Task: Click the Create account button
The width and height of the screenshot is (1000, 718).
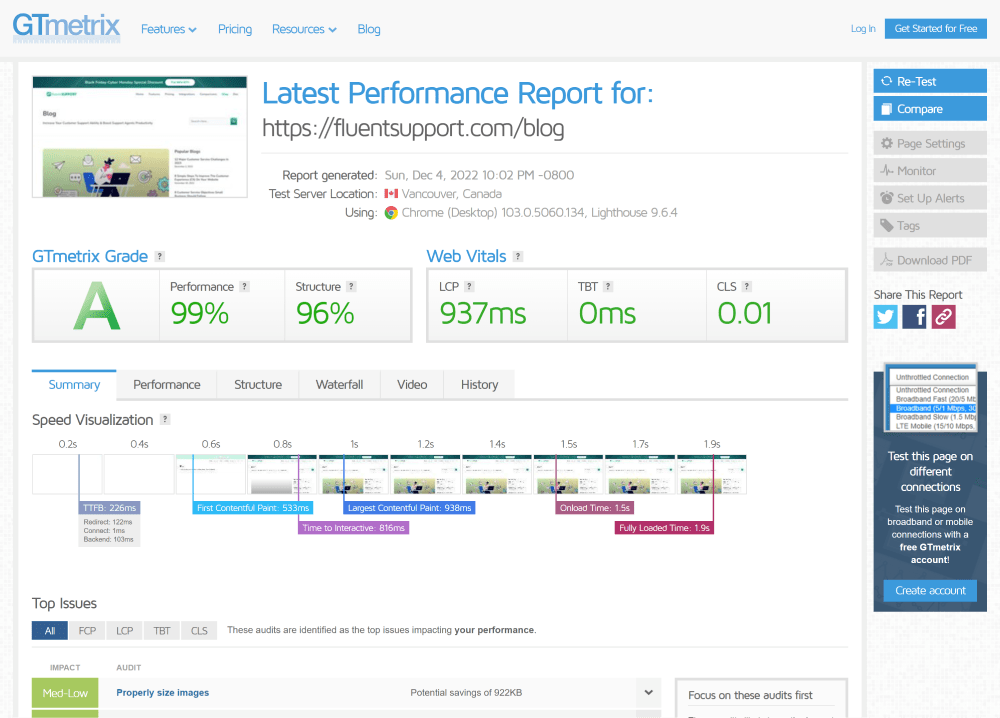Action: point(930,590)
